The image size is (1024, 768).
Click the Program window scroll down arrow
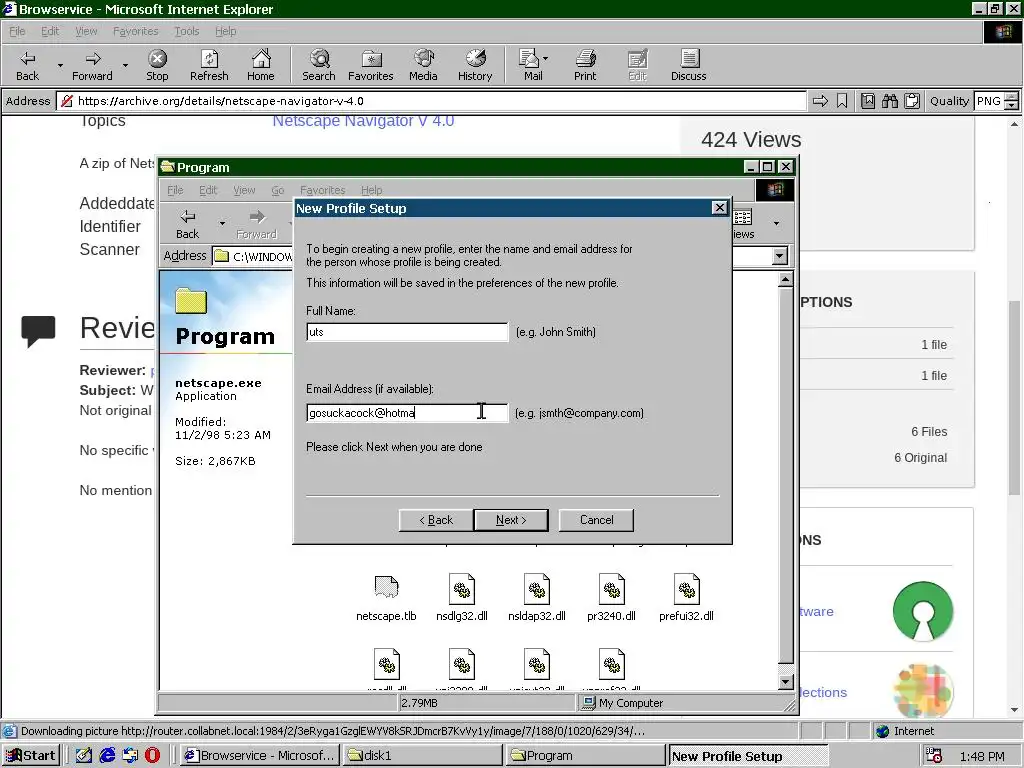click(786, 682)
